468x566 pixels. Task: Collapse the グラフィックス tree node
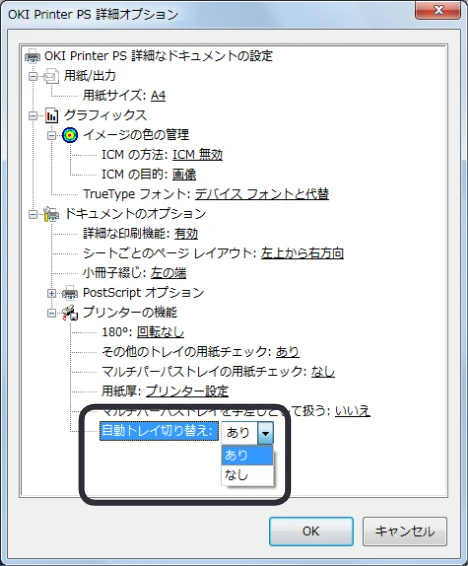[33, 116]
